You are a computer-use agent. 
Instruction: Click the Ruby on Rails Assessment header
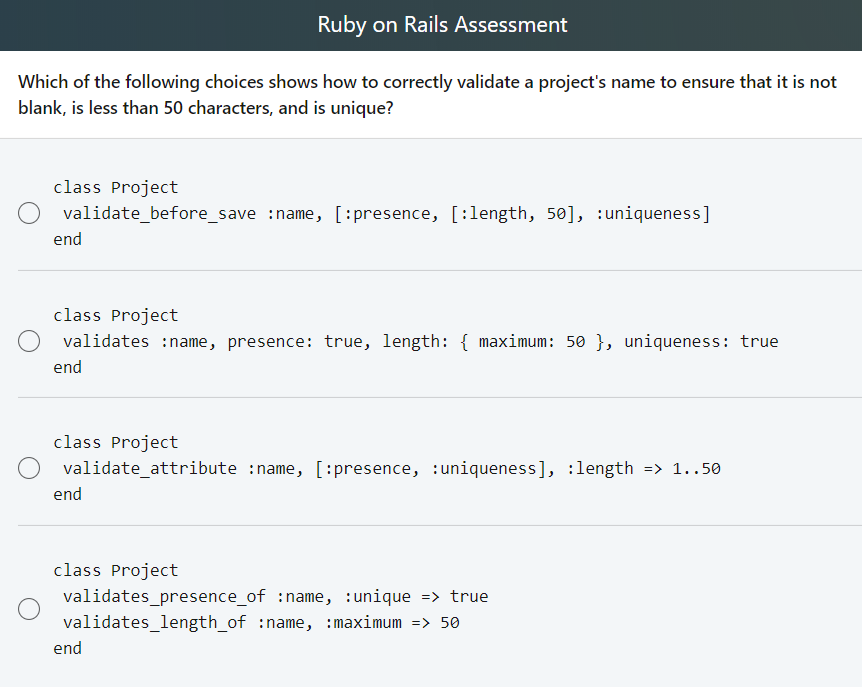click(x=441, y=24)
